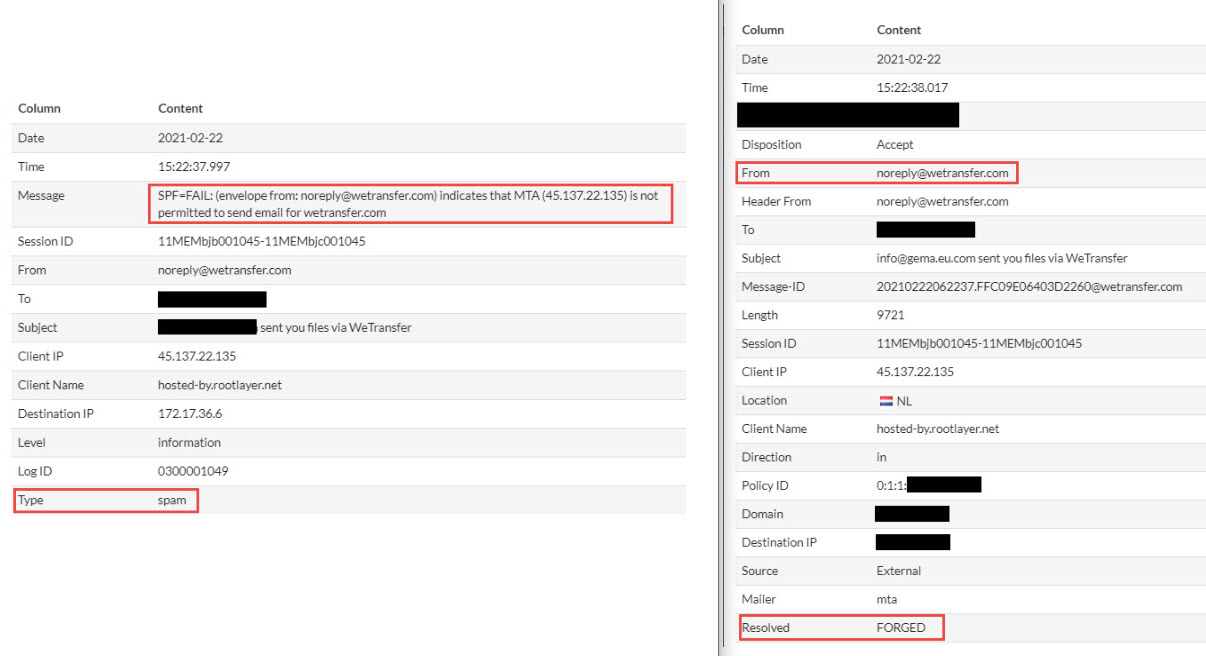Select the time value 15:22:37.997

click(x=194, y=167)
